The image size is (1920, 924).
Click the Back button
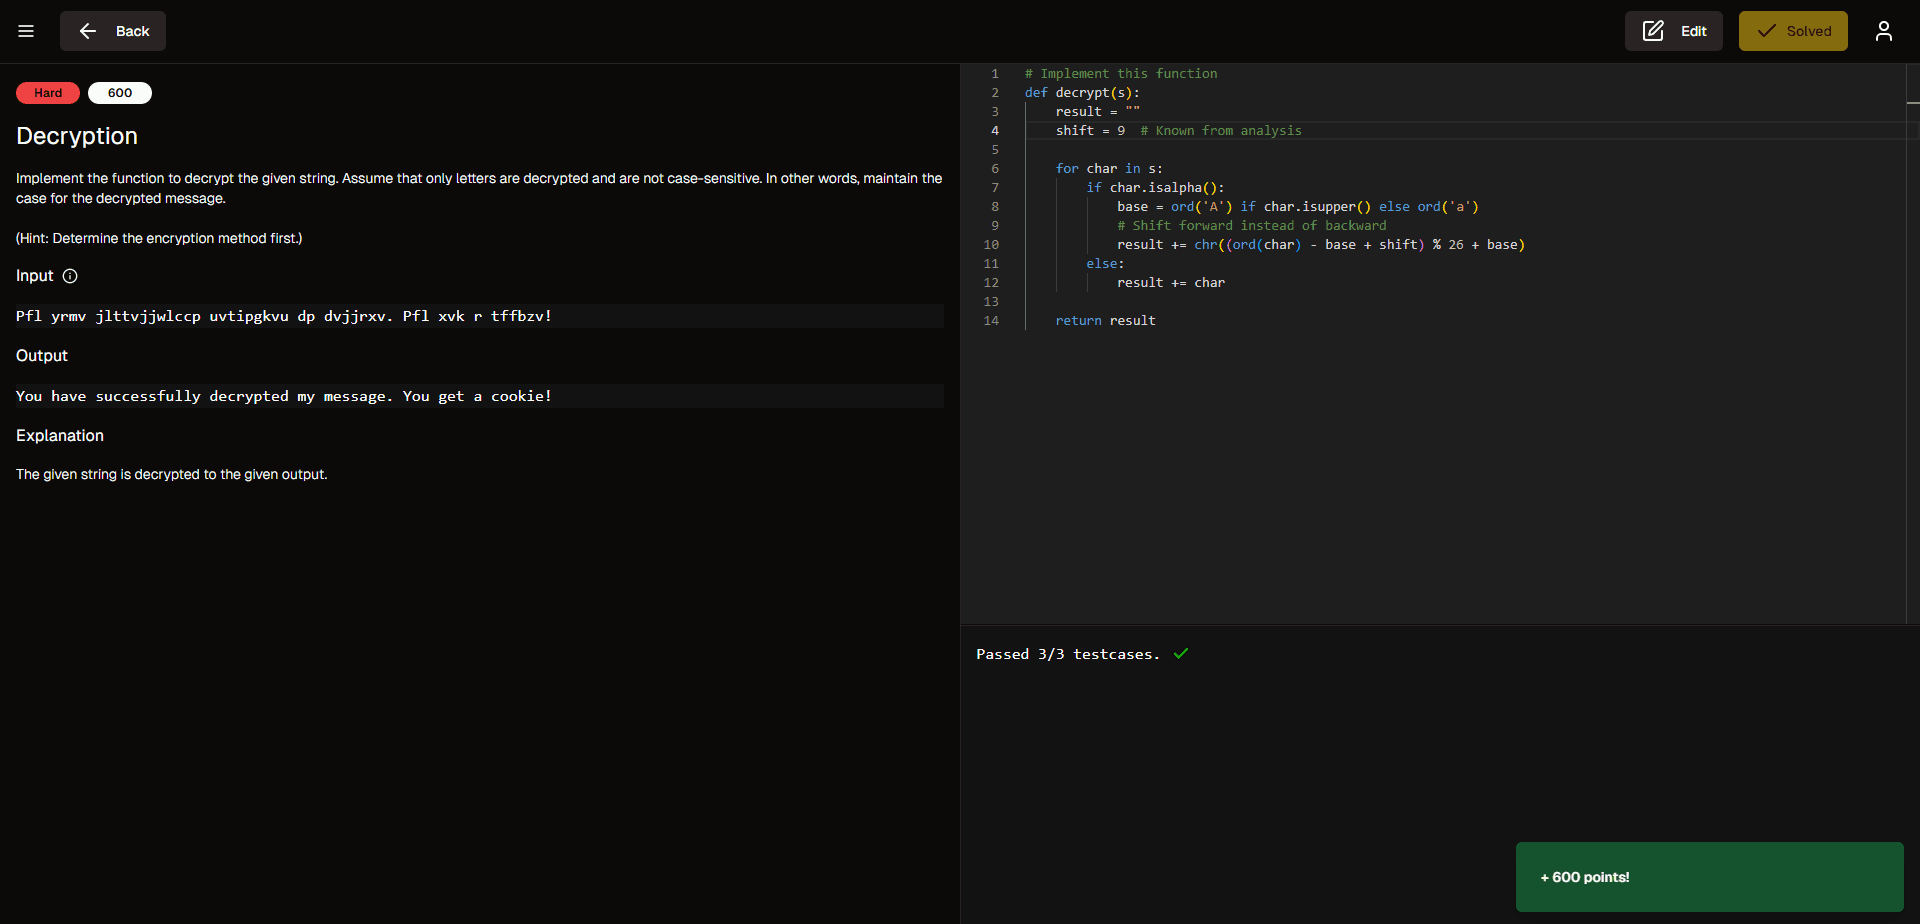pos(113,31)
